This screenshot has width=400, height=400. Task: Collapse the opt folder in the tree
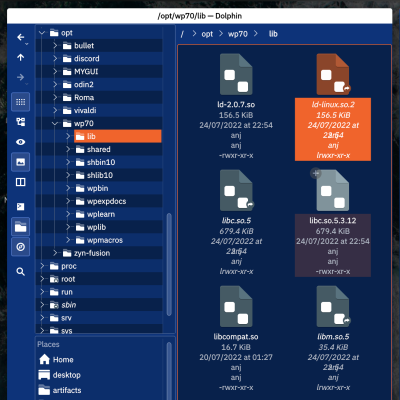click(x=42, y=33)
